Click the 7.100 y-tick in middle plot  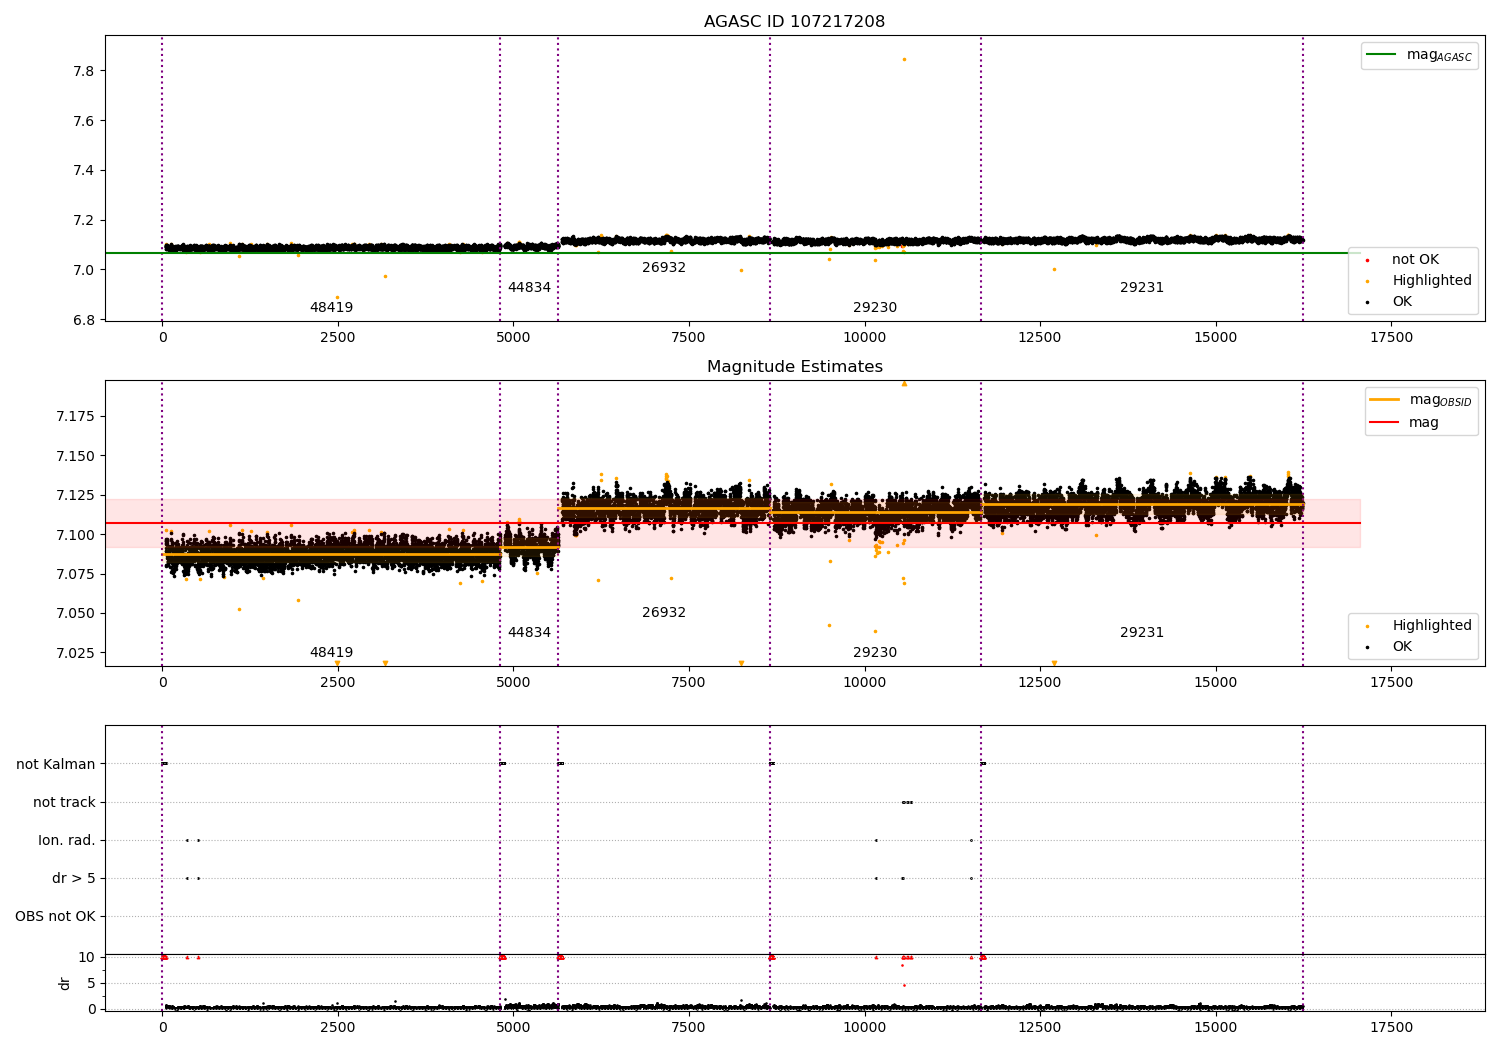[x=76, y=536]
